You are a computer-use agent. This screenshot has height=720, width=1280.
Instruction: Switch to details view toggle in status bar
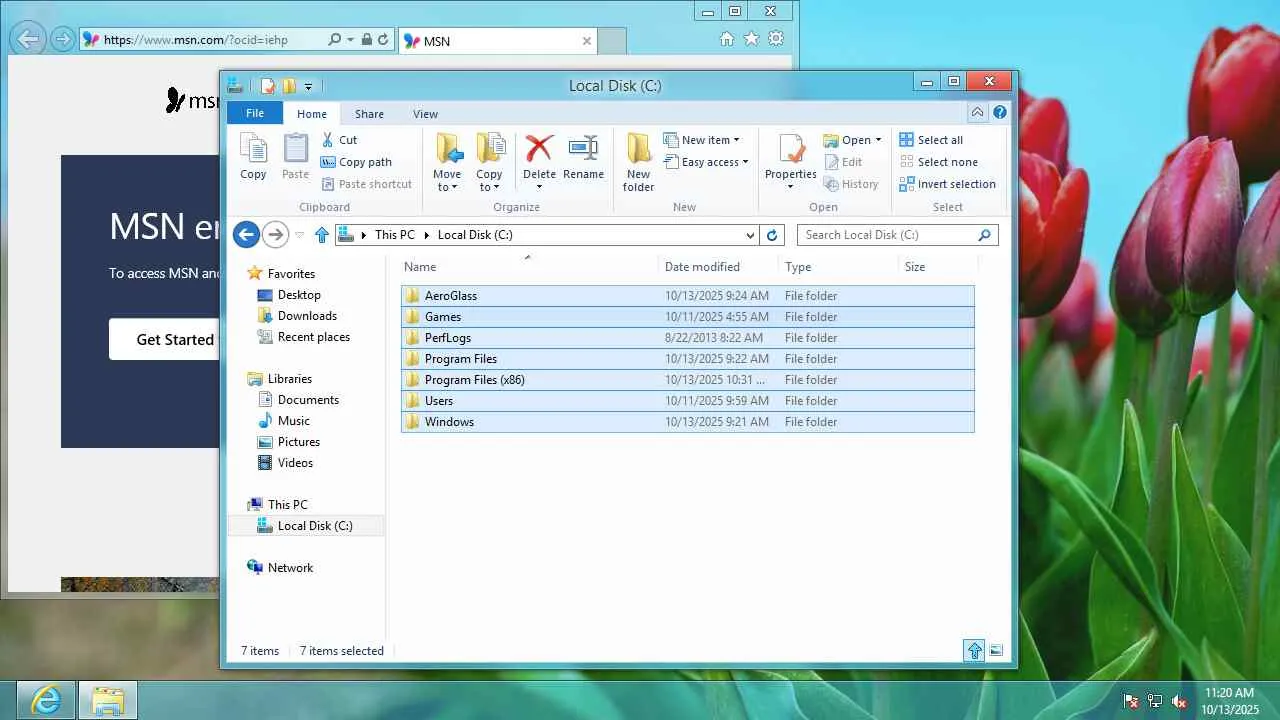[975, 651]
